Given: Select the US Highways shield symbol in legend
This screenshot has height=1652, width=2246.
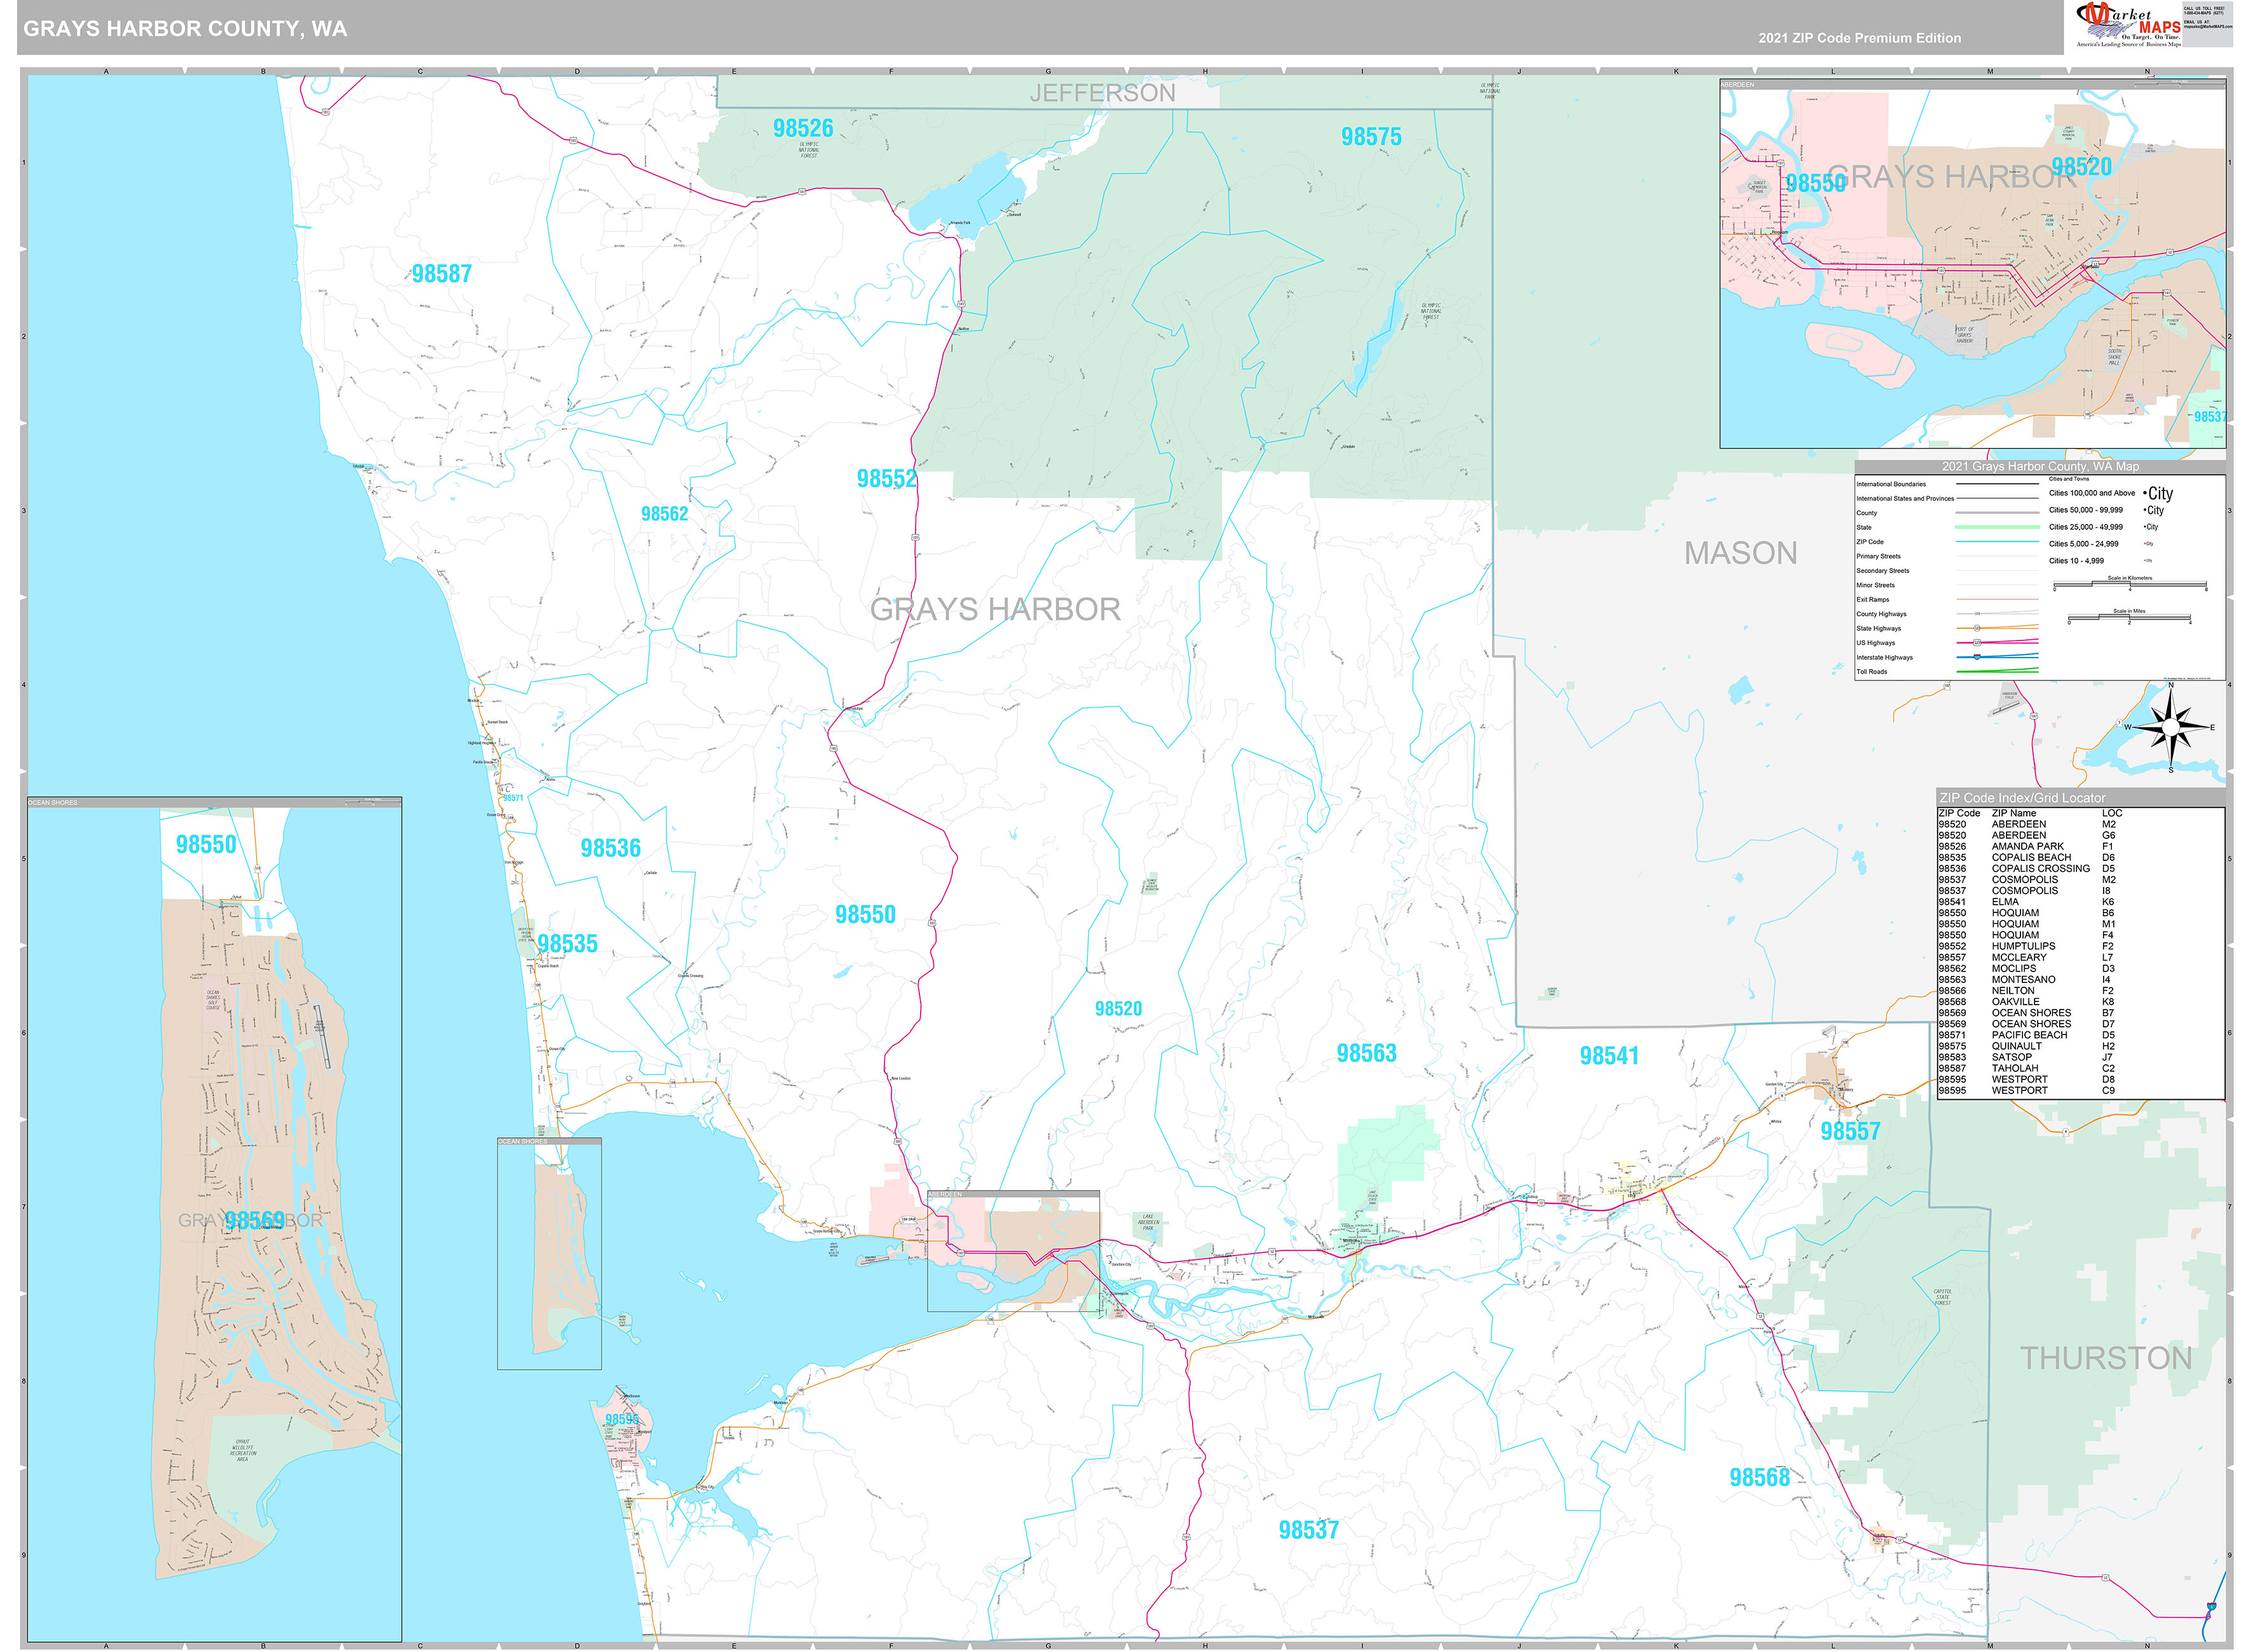Looking at the screenshot, I should (1977, 642).
